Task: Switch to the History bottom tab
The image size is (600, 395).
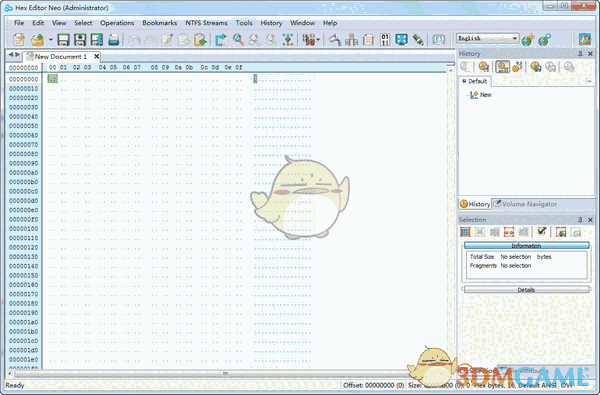Action: click(x=475, y=204)
